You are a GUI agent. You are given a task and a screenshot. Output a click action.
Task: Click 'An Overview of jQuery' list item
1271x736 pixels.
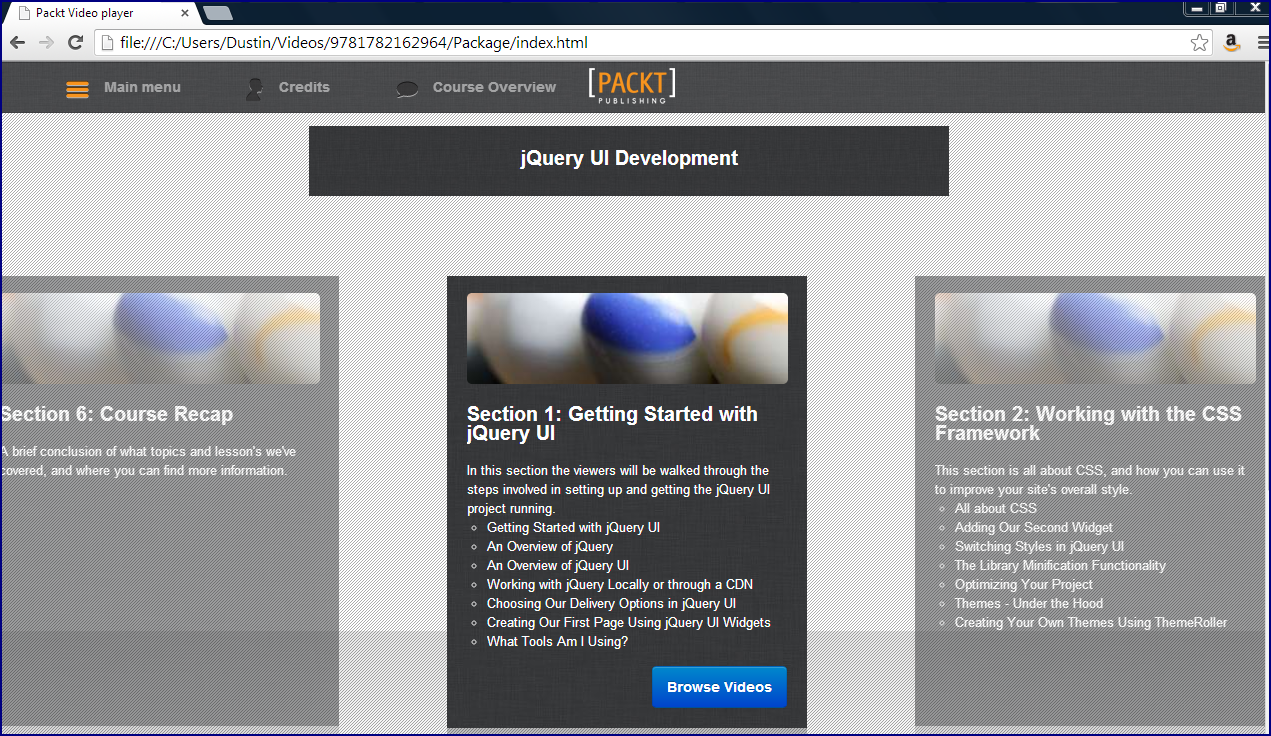point(550,546)
